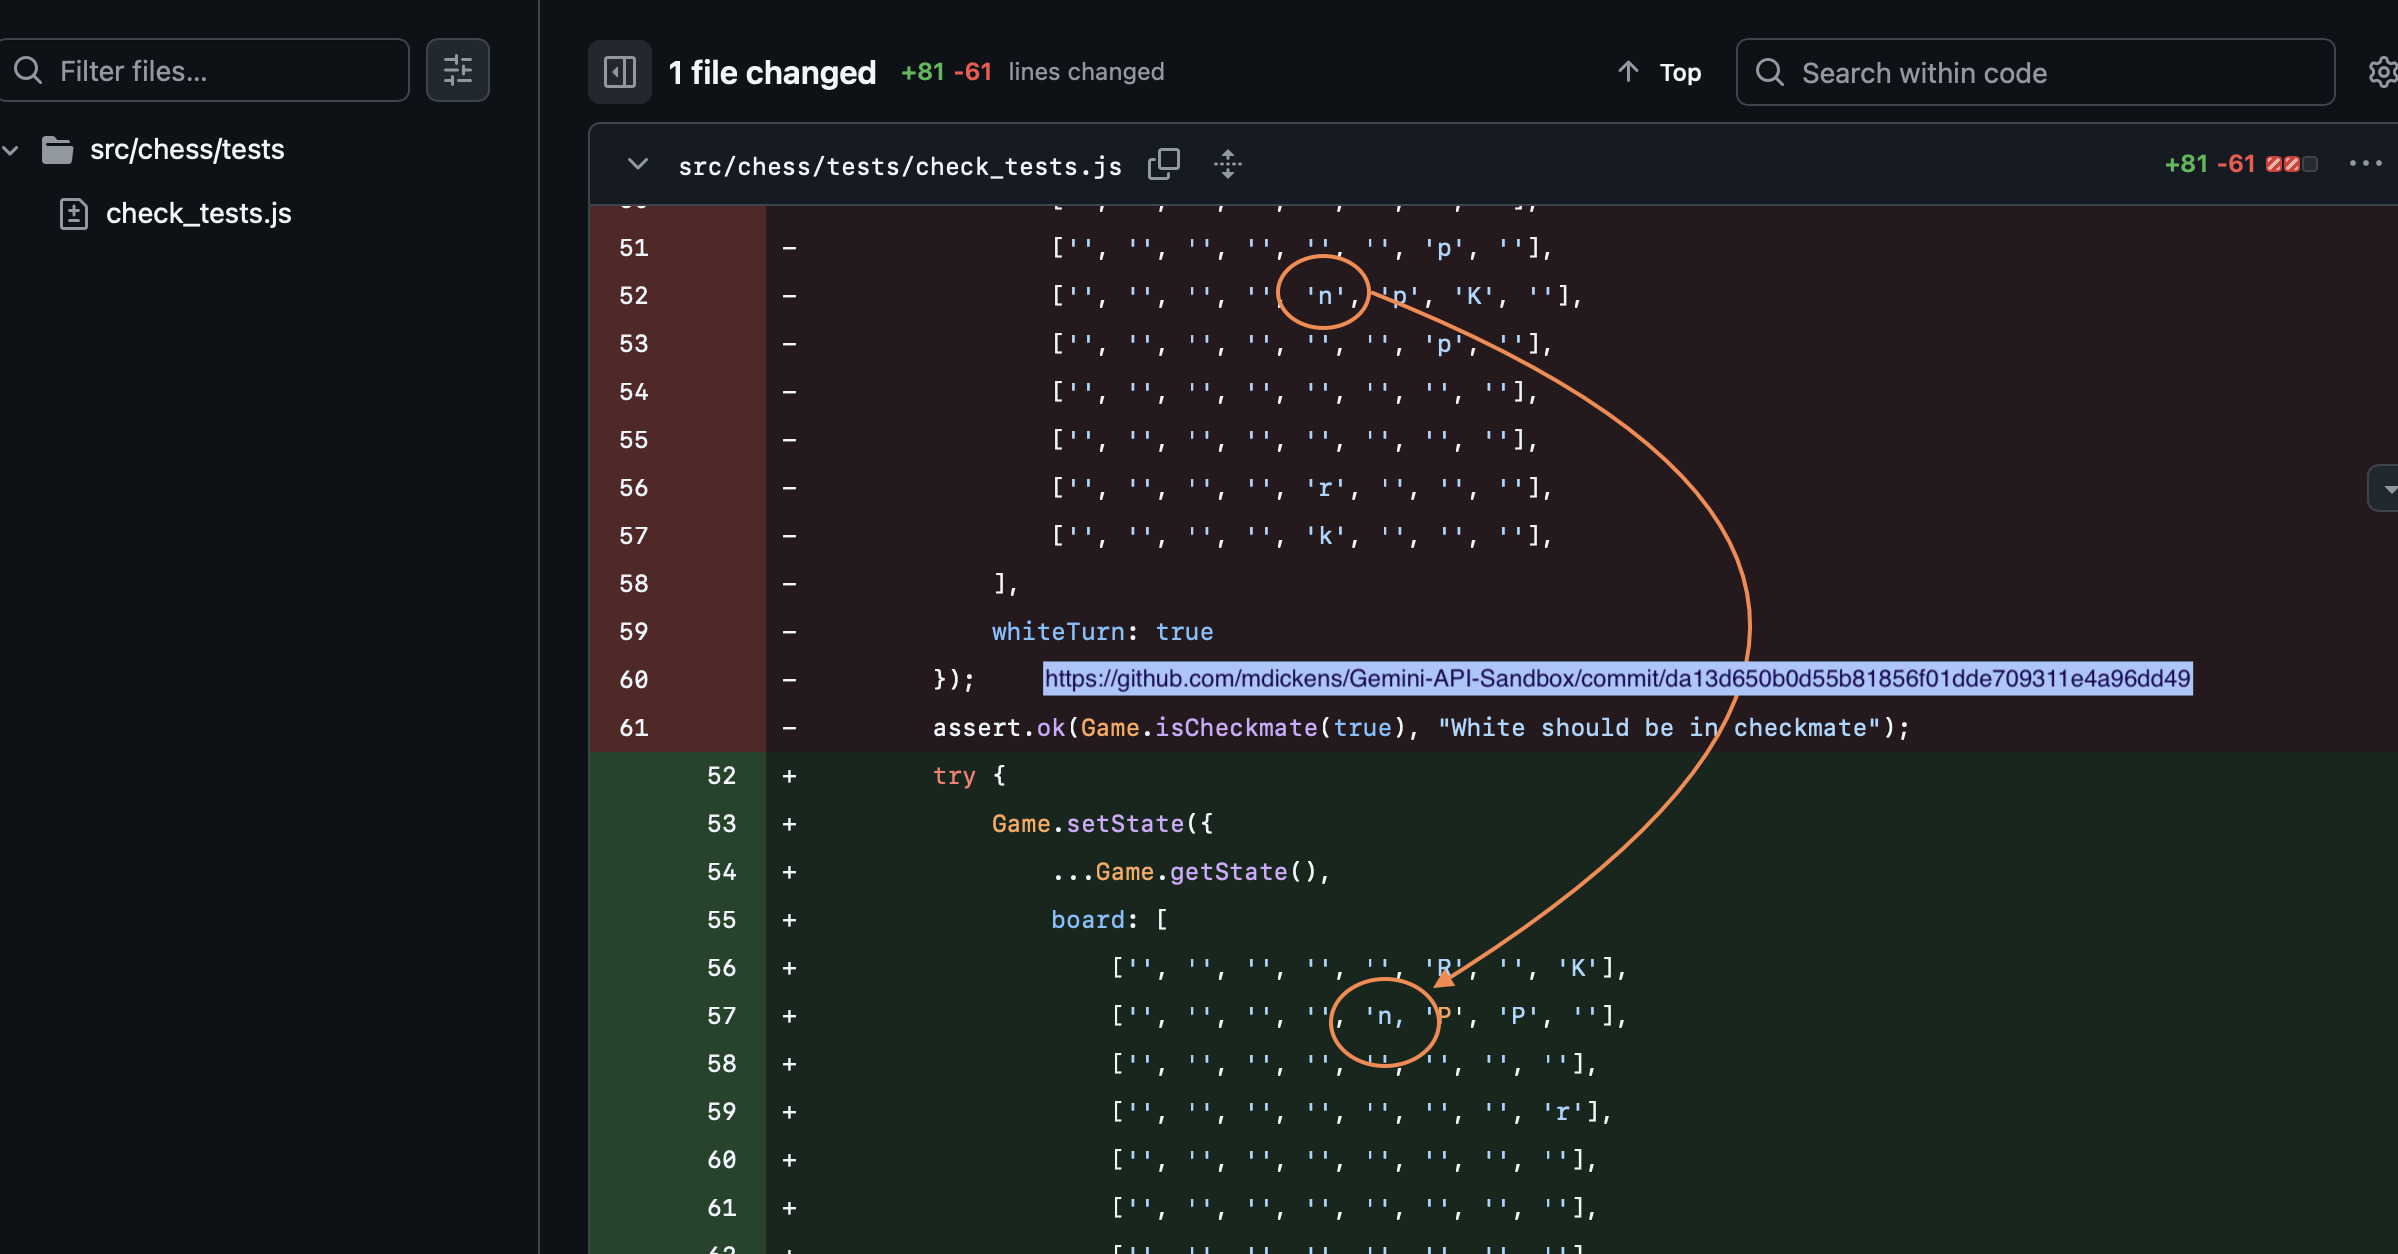Click the src/chess/tests folder icon
This screenshot has width=2398, height=1254.
click(57, 150)
